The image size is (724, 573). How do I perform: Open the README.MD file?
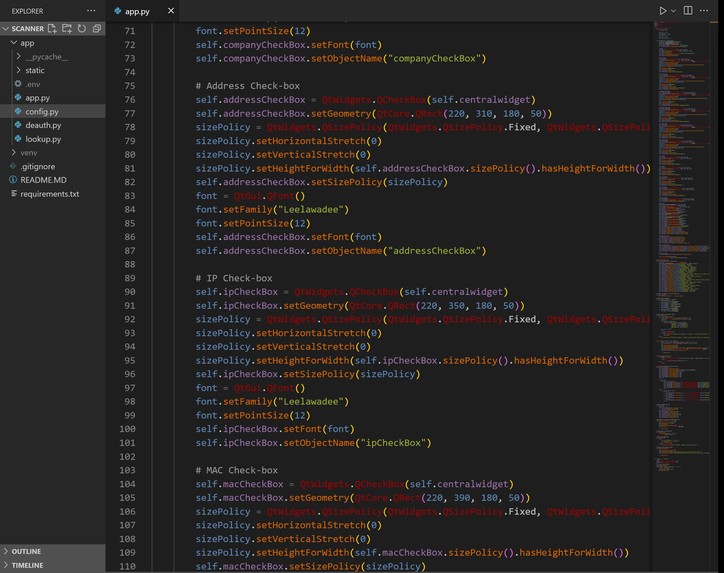click(43, 180)
